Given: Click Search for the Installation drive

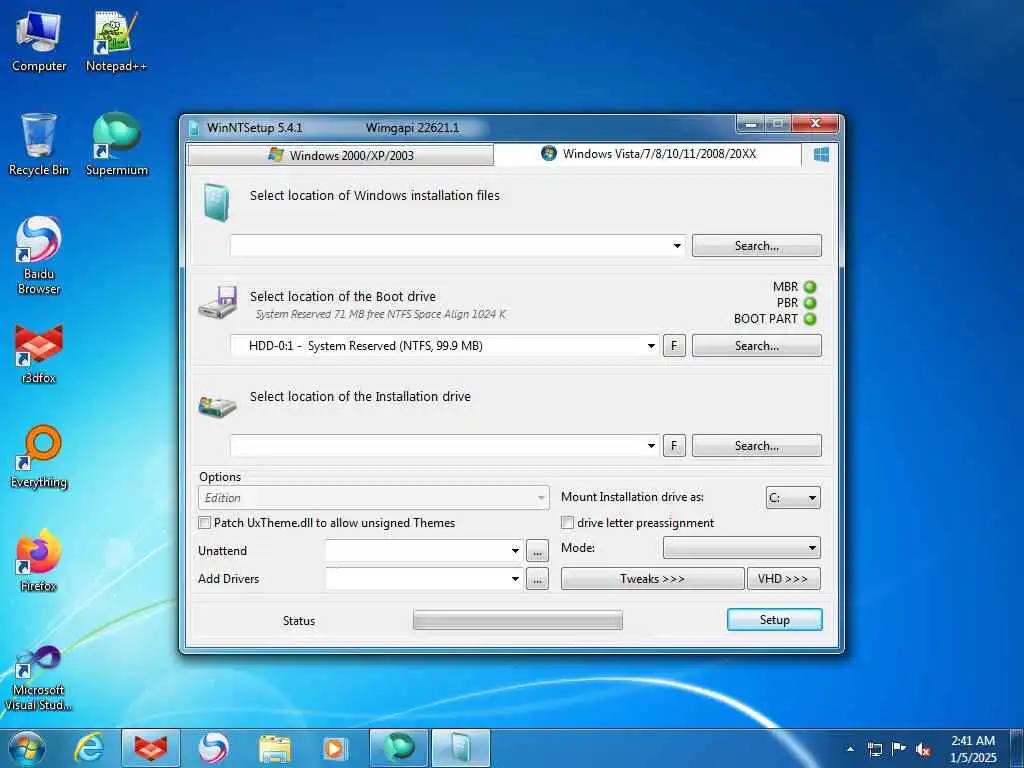Looking at the screenshot, I should (x=756, y=445).
